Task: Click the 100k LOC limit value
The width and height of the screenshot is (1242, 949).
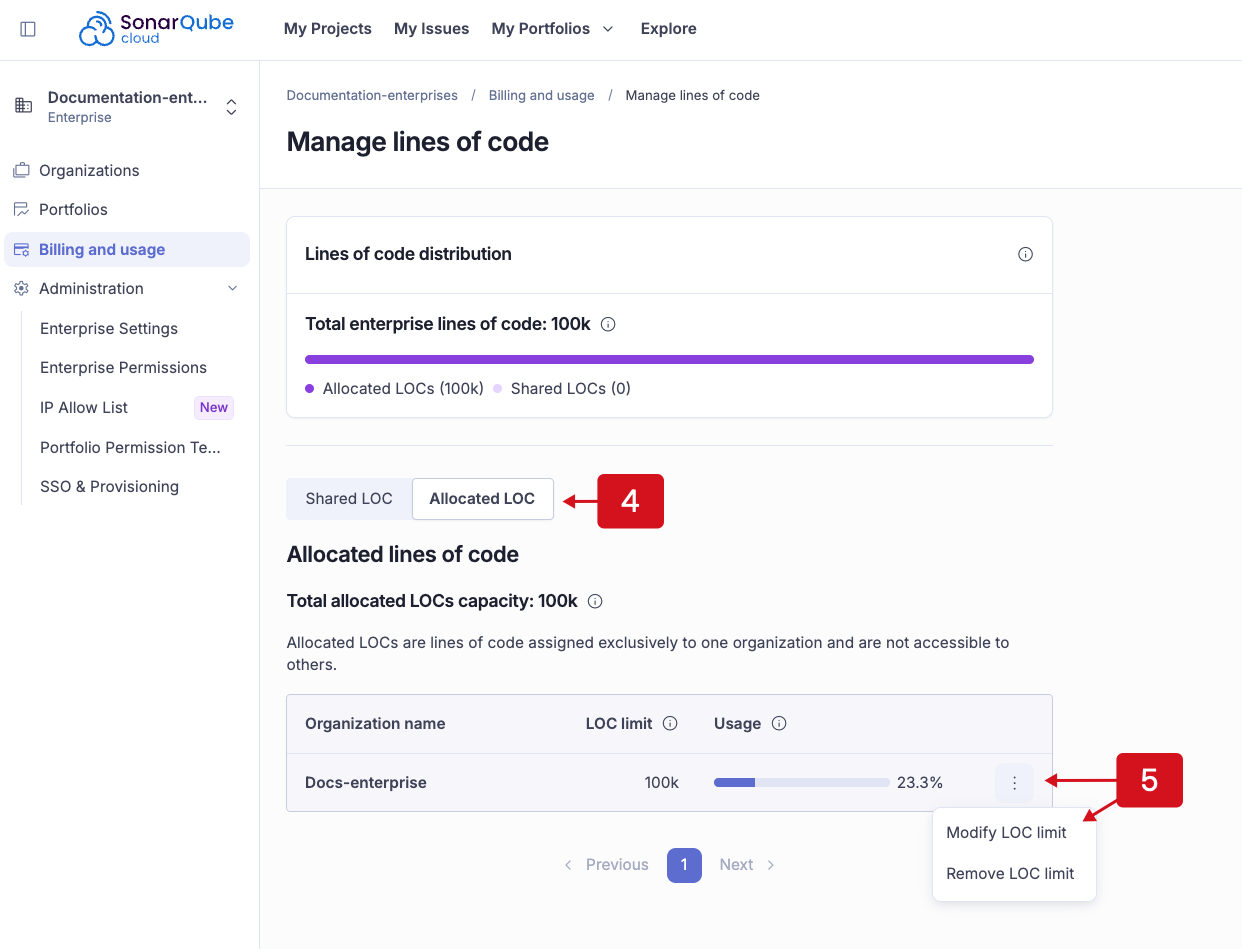Action: click(x=661, y=783)
